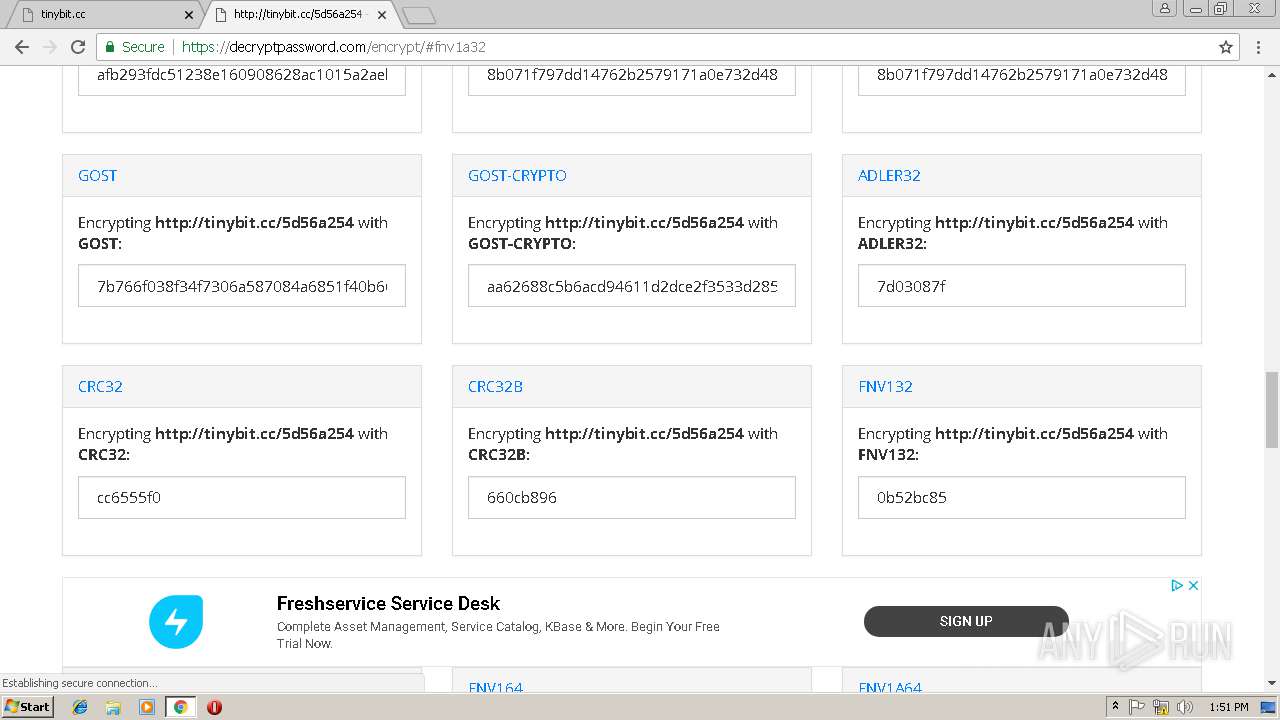1280x720 pixels.
Task: Open the media player taskbar icon
Action: pos(147,707)
